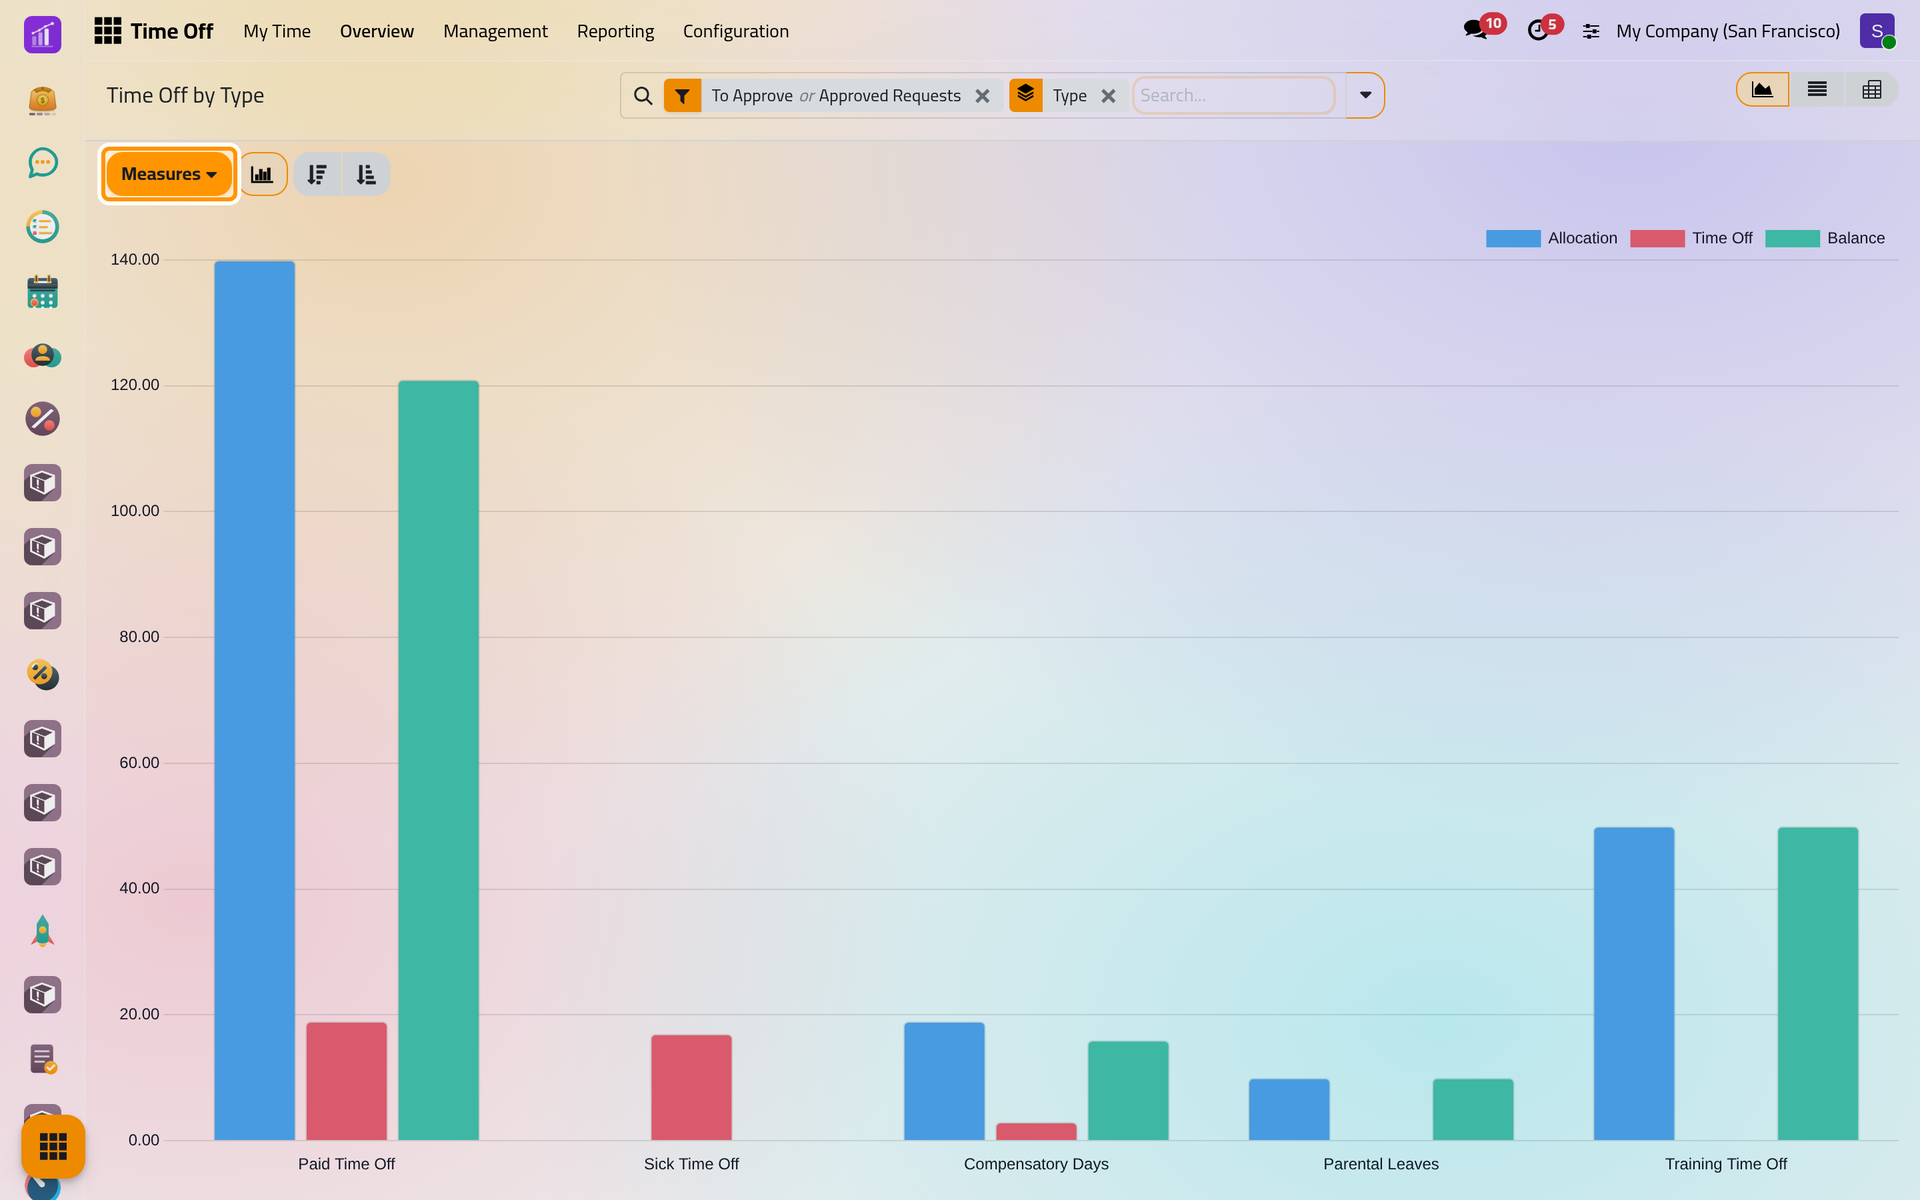Toggle the Balance series in the legend
Viewport: 1920px width, 1200px height.
(x=1825, y=238)
